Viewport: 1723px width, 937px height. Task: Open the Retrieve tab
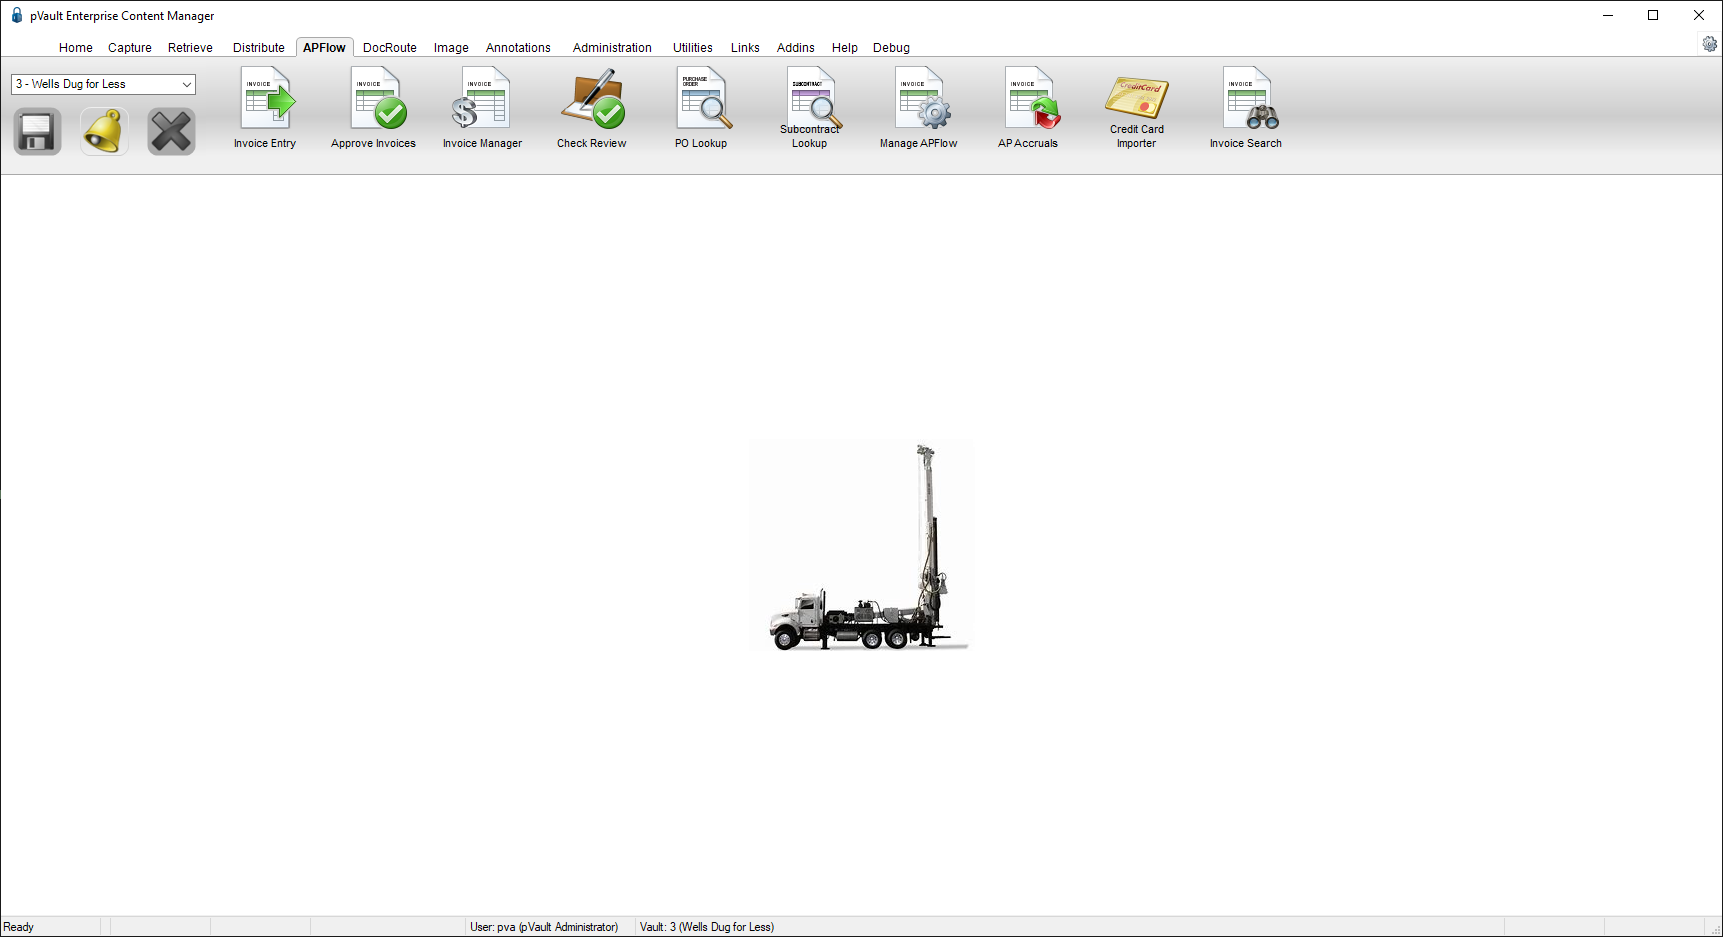point(190,47)
